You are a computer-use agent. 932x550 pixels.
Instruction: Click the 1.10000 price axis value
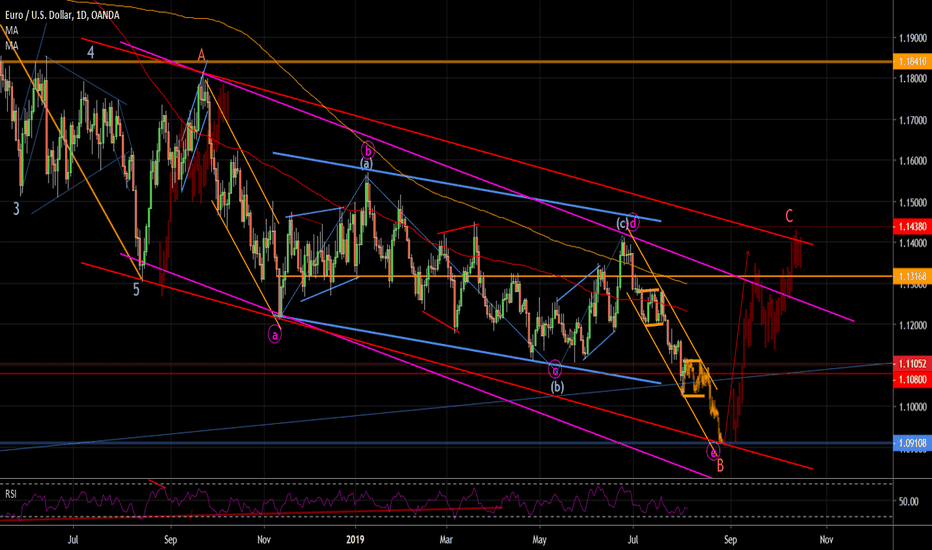point(913,407)
